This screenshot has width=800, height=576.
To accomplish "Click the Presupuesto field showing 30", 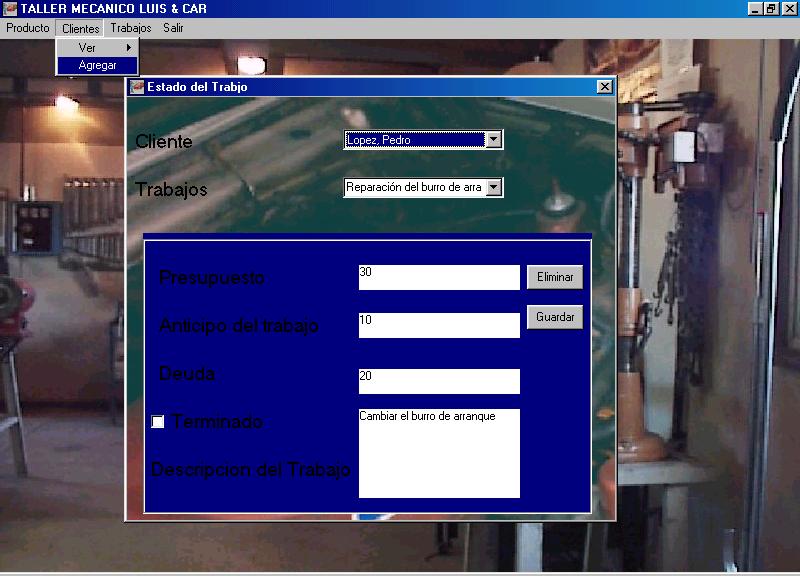I will [439, 277].
